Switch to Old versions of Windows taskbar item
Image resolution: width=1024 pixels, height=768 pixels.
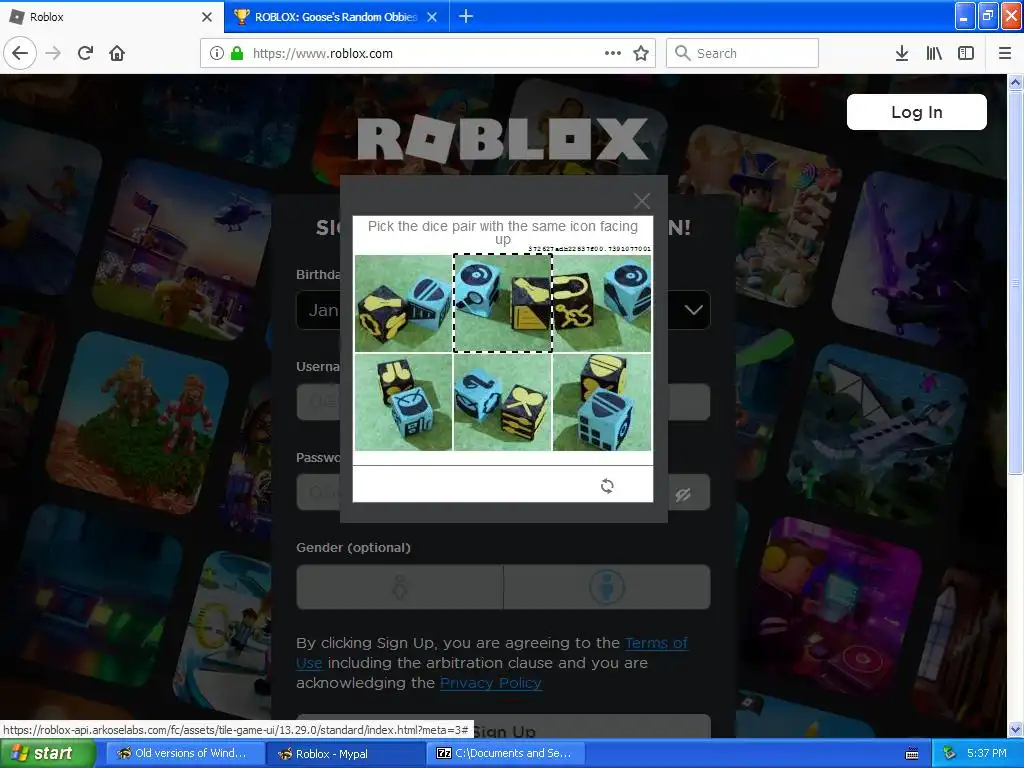185,753
